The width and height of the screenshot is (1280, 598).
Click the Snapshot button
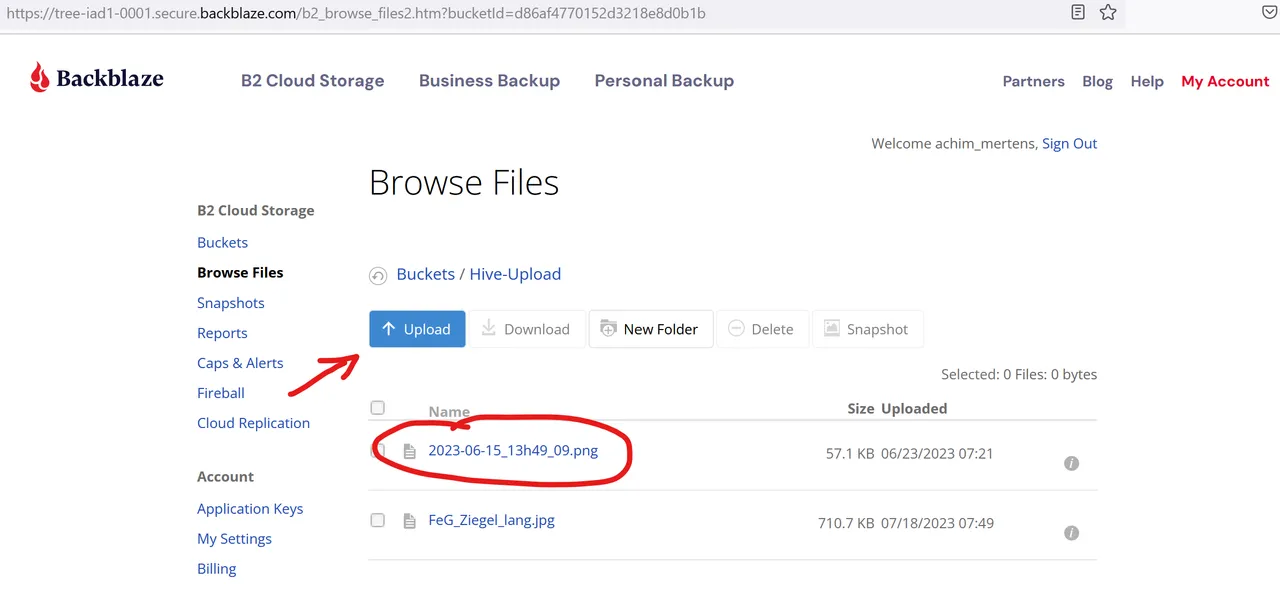pos(868,329)
